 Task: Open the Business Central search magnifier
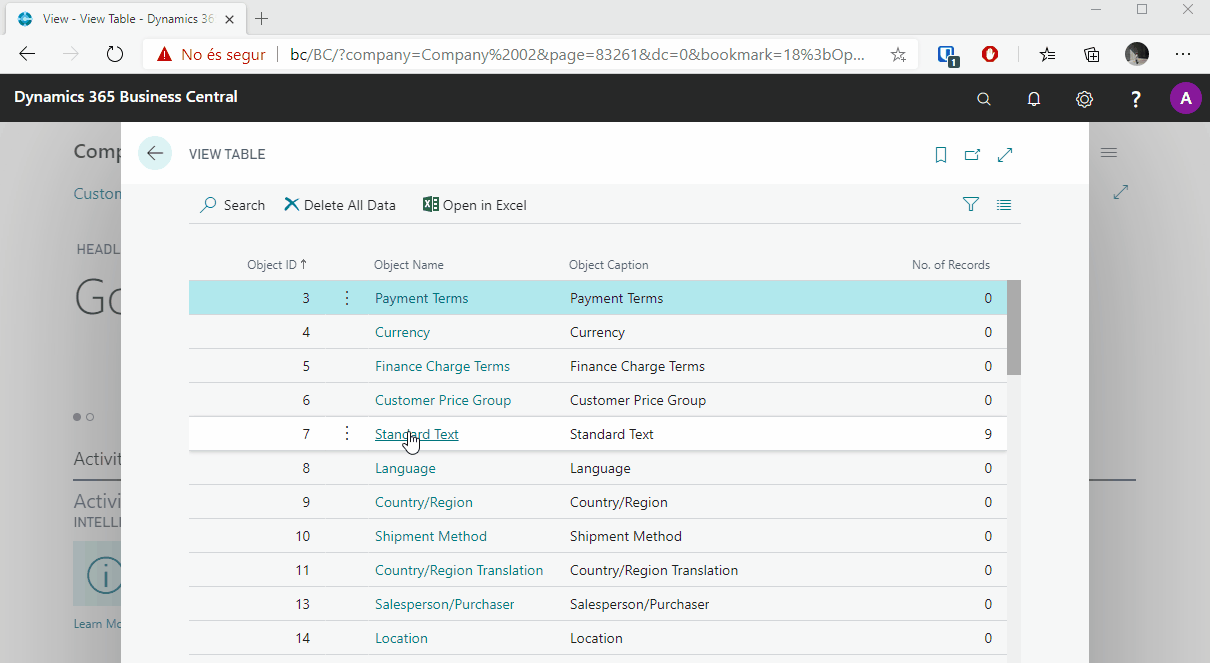[x=984, y=99]
